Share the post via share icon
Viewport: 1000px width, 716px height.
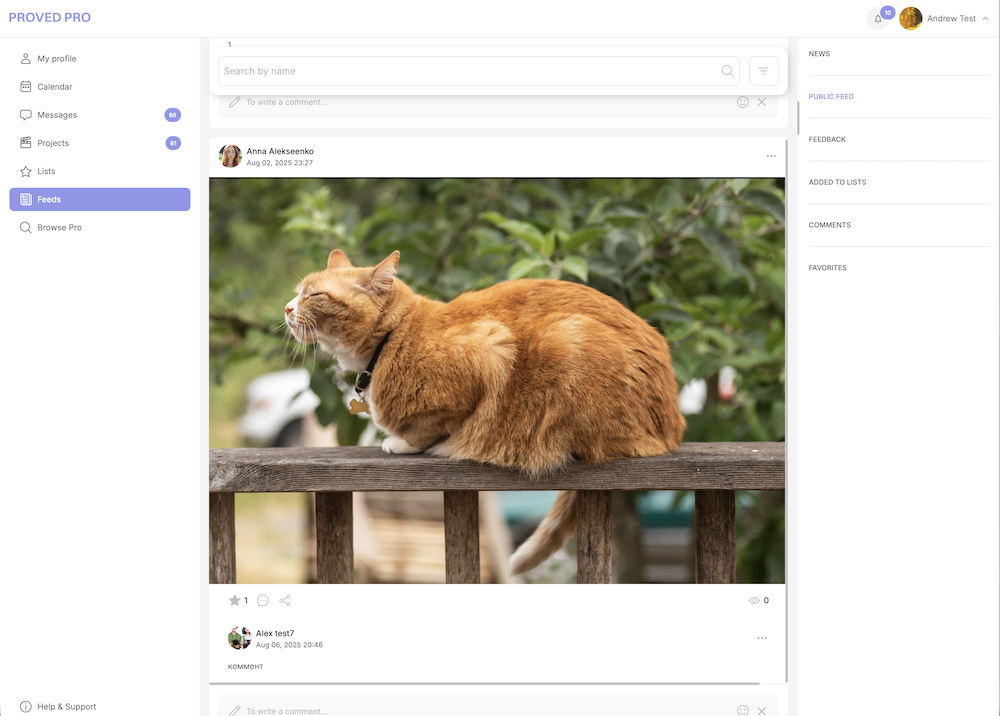(285, 601)
